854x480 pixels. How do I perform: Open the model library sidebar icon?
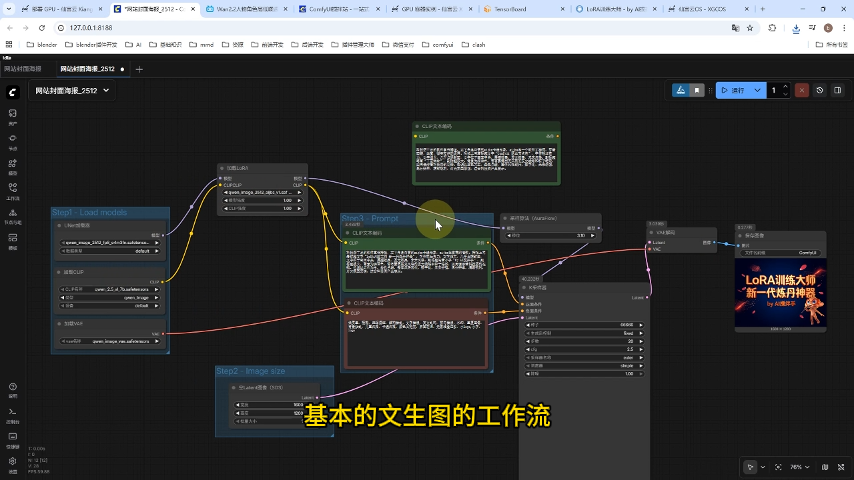(x=13, y=166)
